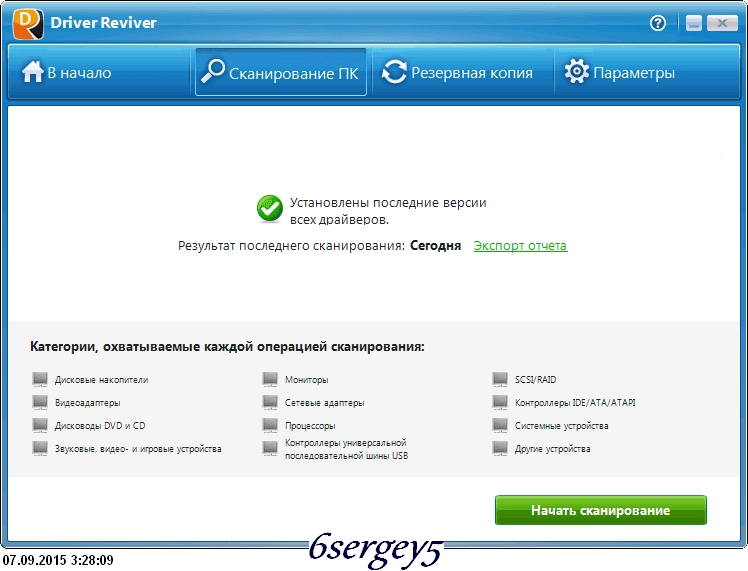Click icon next to SCSI/RAID
The image size is (748, 571).
tap(500, 379)
